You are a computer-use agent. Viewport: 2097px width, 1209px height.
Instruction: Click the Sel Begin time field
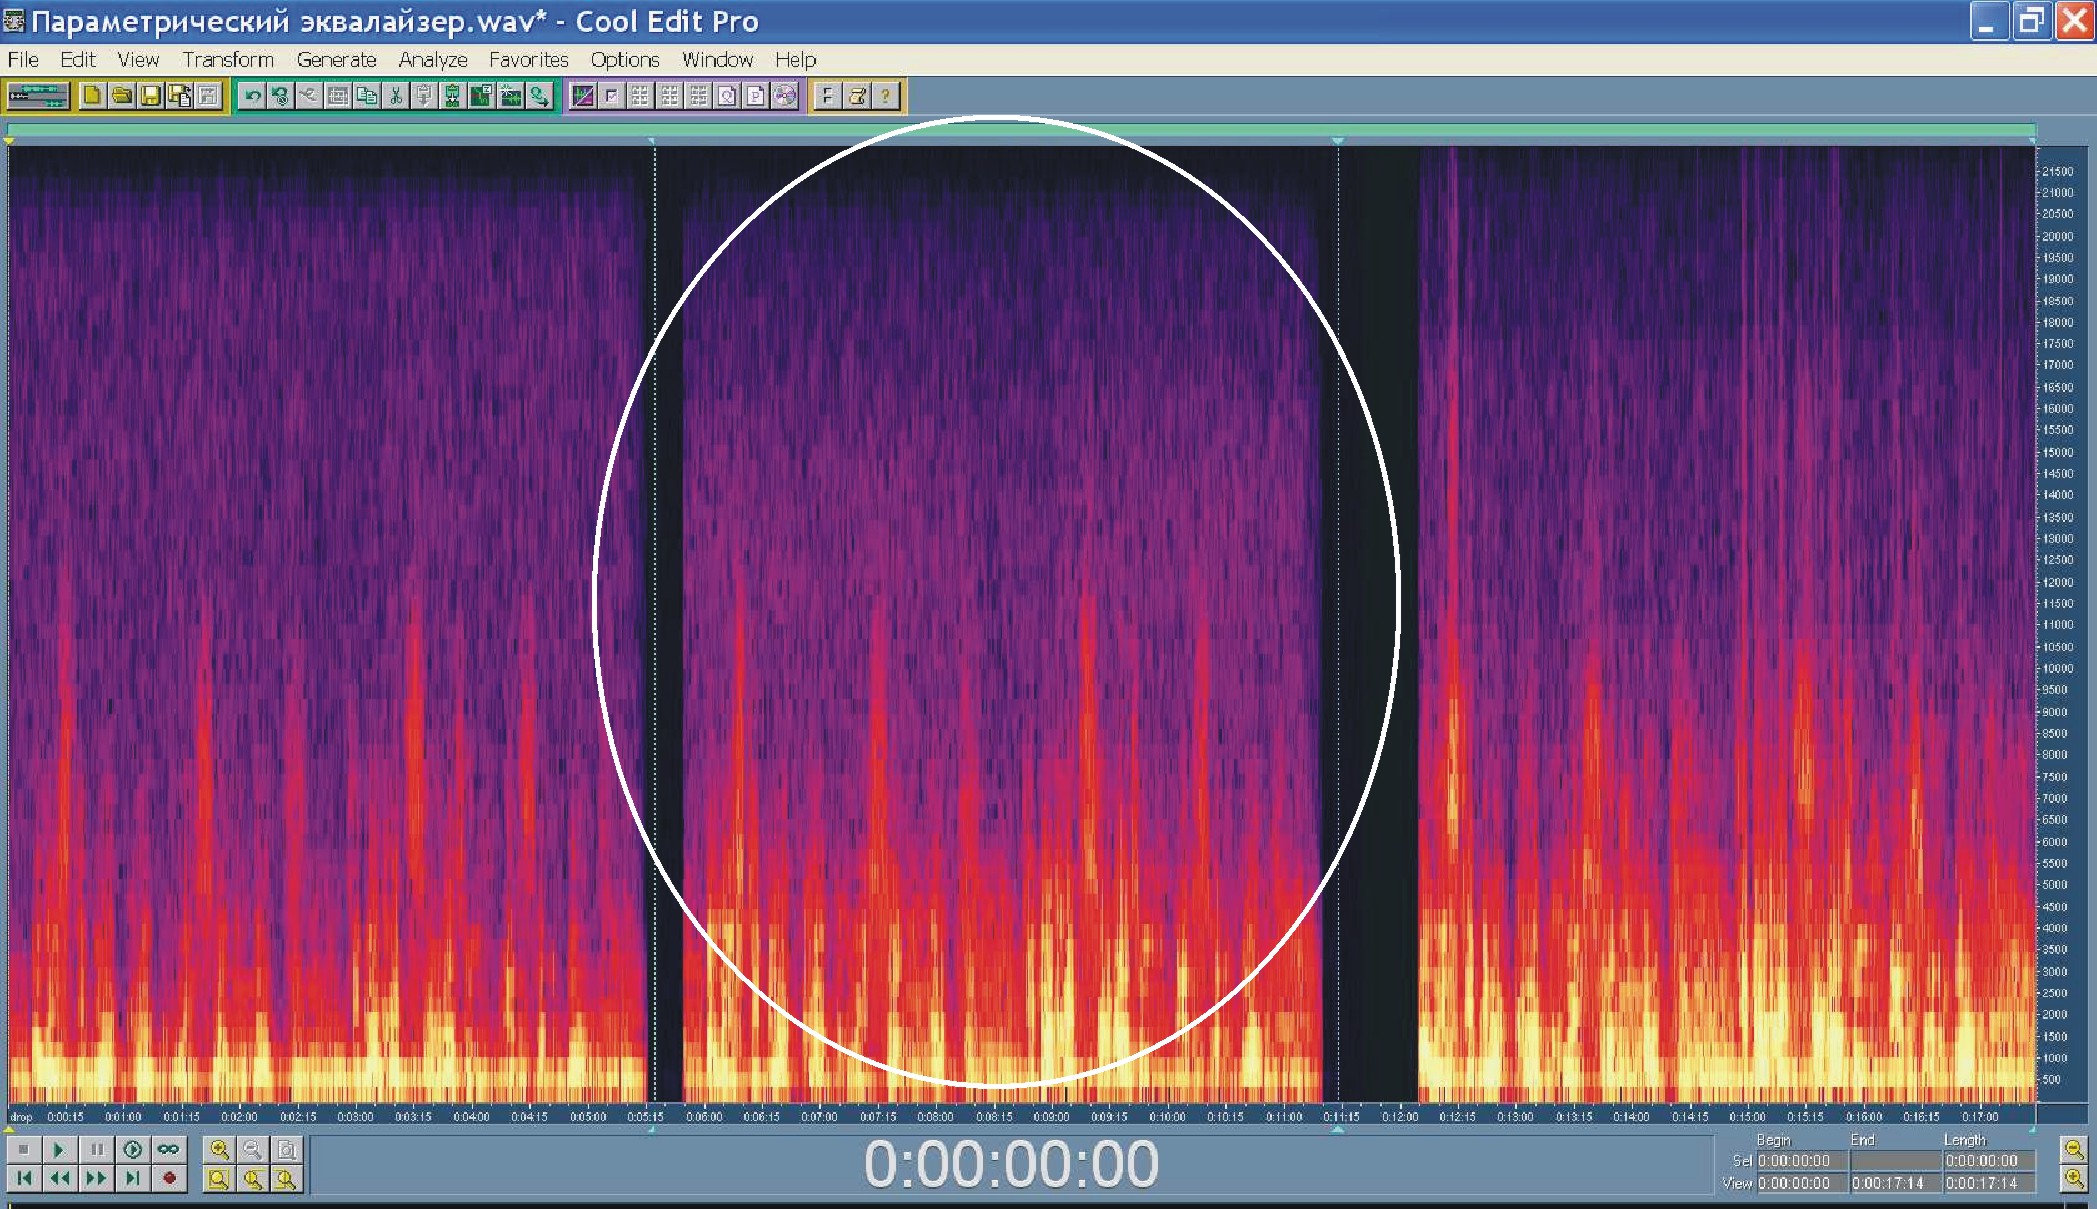click(1802, 1161)
